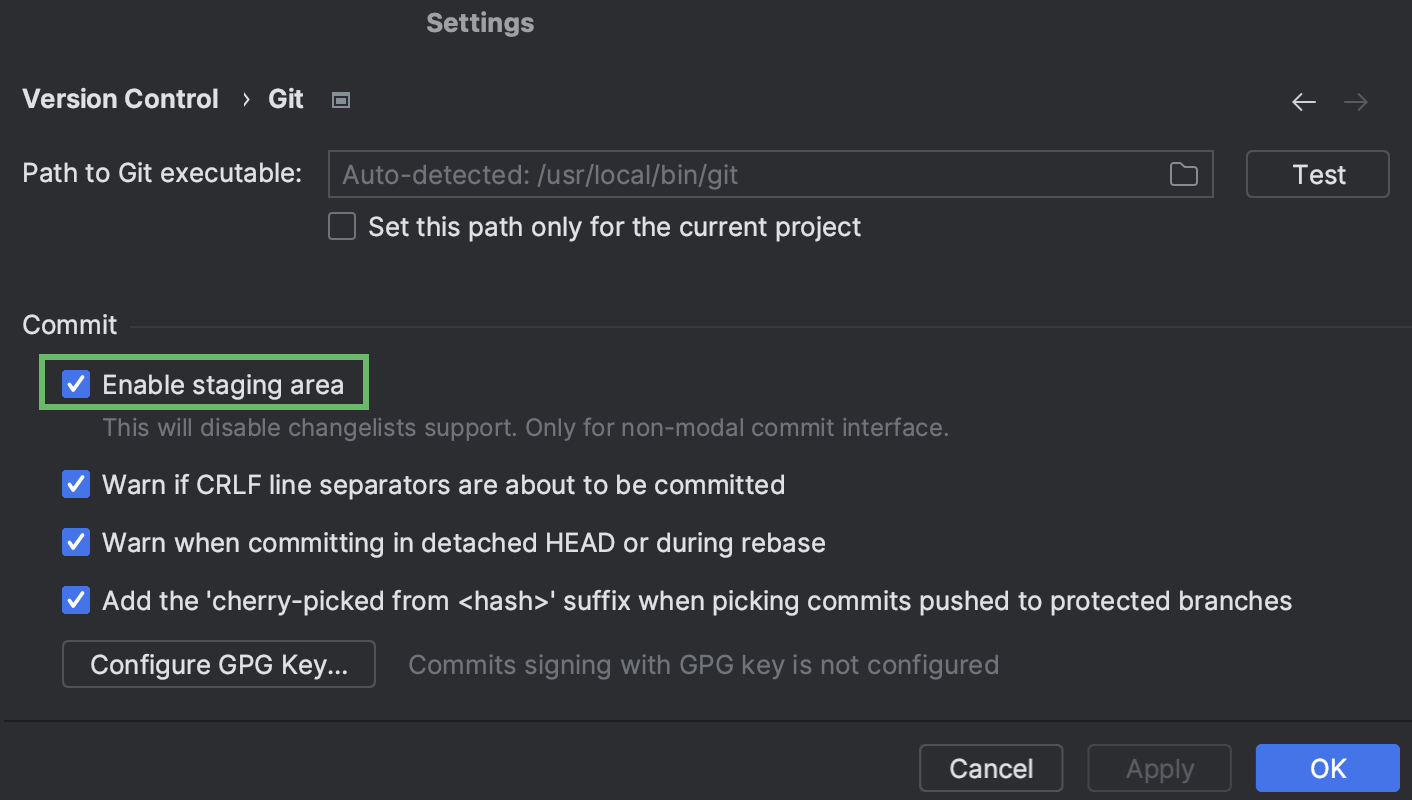Screen dimensions: 1412x800
Task: Cancel the Settings dialog
Action: pos(990,768)
